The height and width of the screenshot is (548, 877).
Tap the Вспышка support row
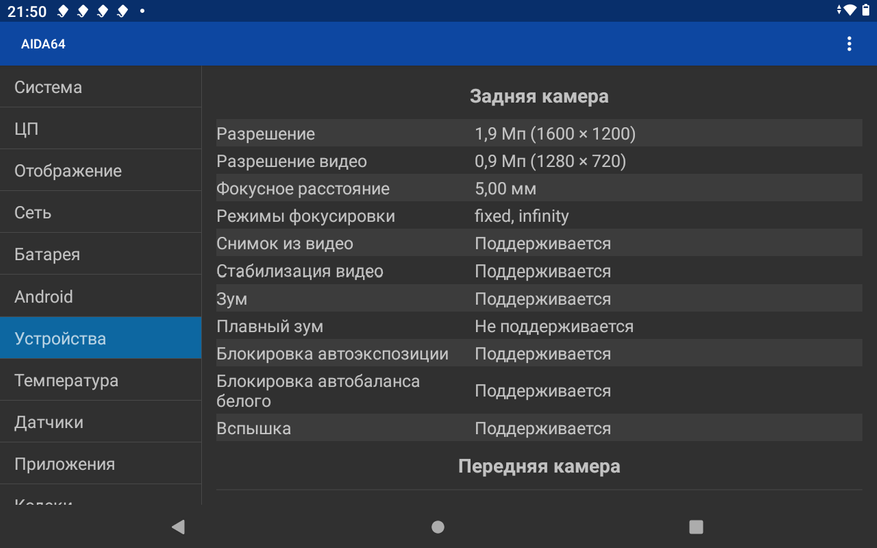(x=539, y=428)
